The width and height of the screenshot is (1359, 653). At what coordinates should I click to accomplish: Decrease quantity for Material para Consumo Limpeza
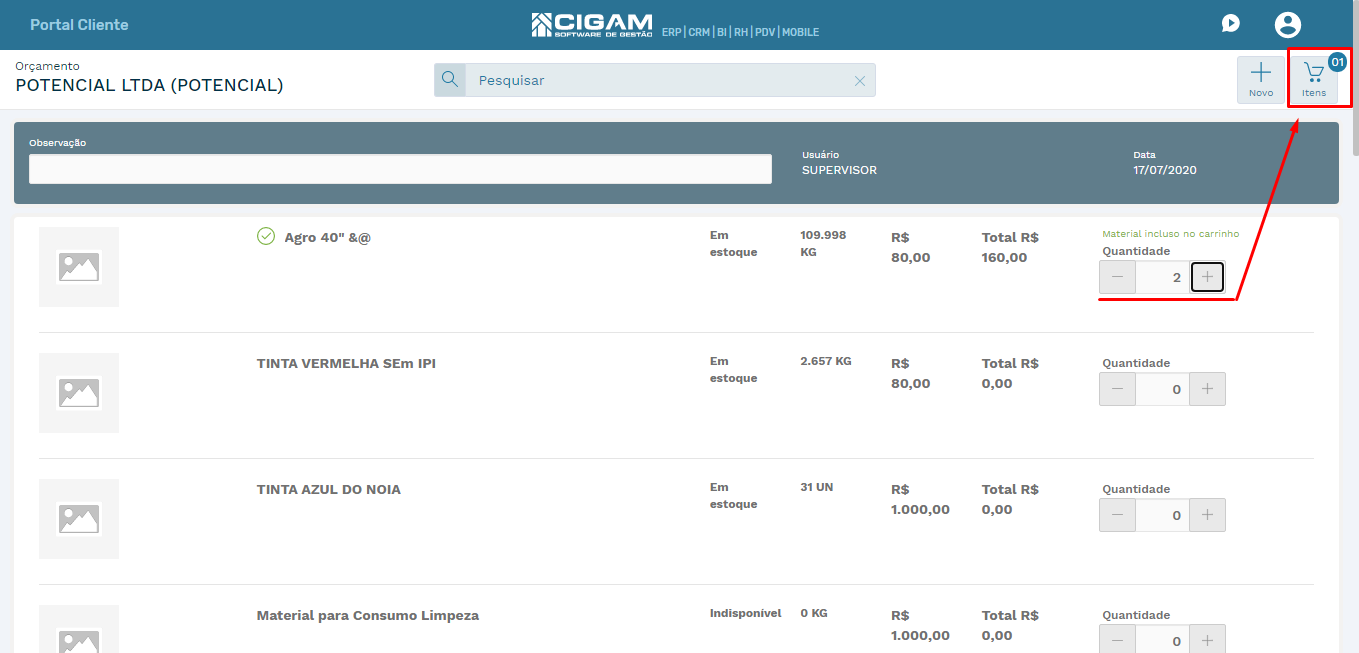pos(1117,640)
